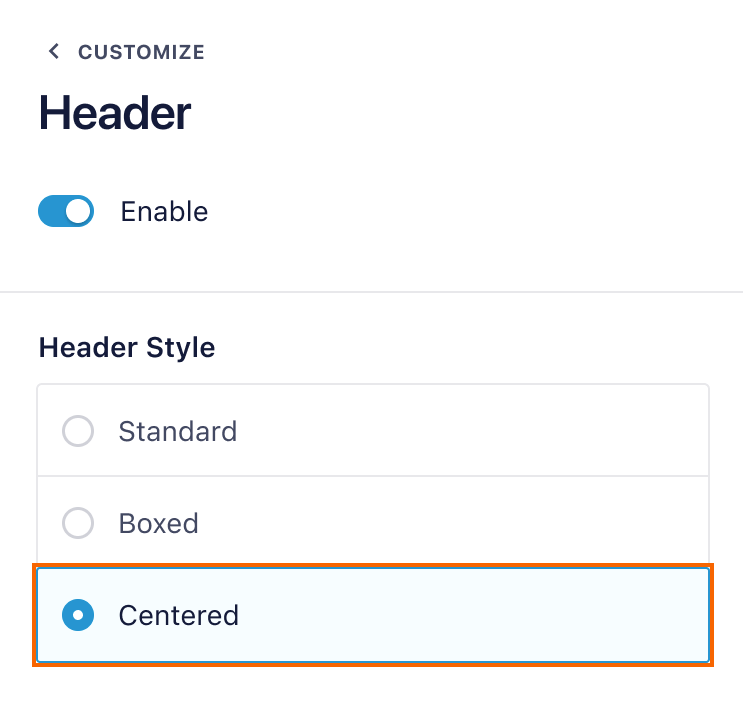Click the "Centered" option label
Viewport: 743px width, 723px height.
click(x=178, y=615)
